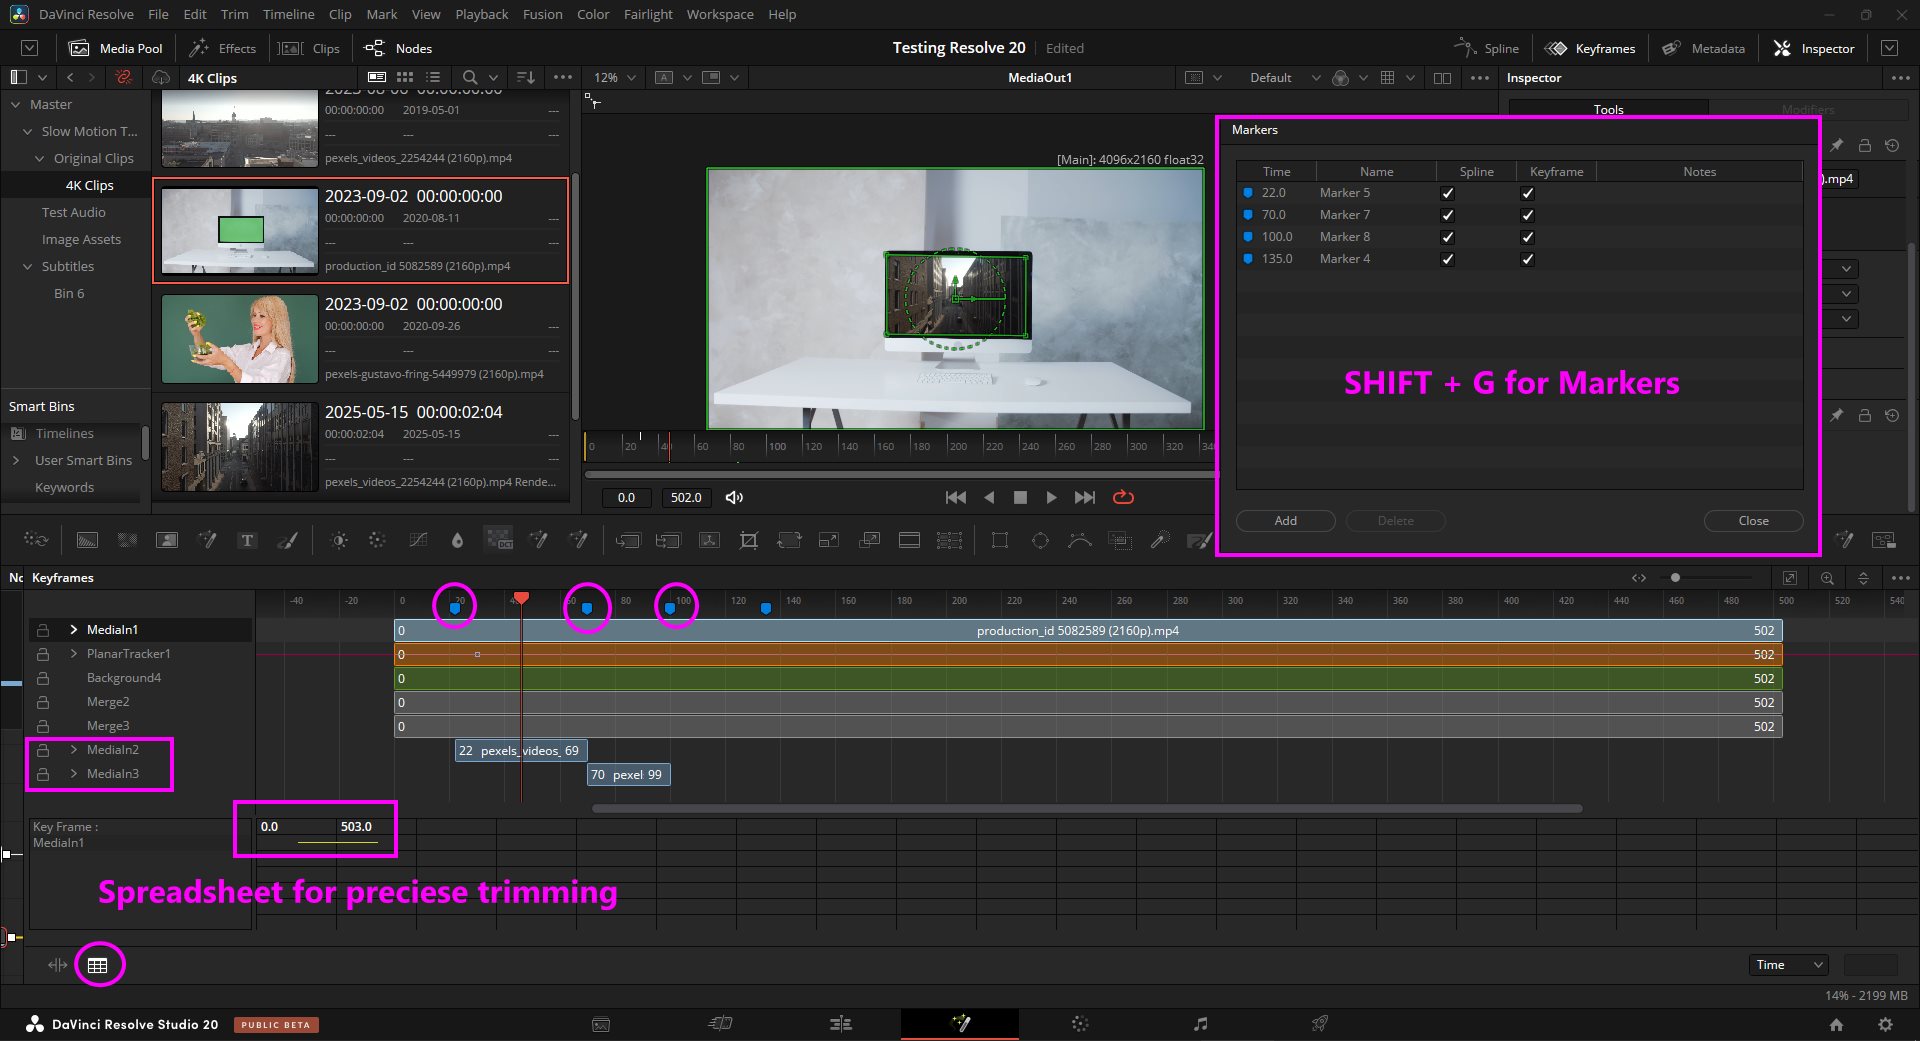Expand the MediaIn2 track
This screenshot has width=1920, height=1041.
[x=73, y=750]
